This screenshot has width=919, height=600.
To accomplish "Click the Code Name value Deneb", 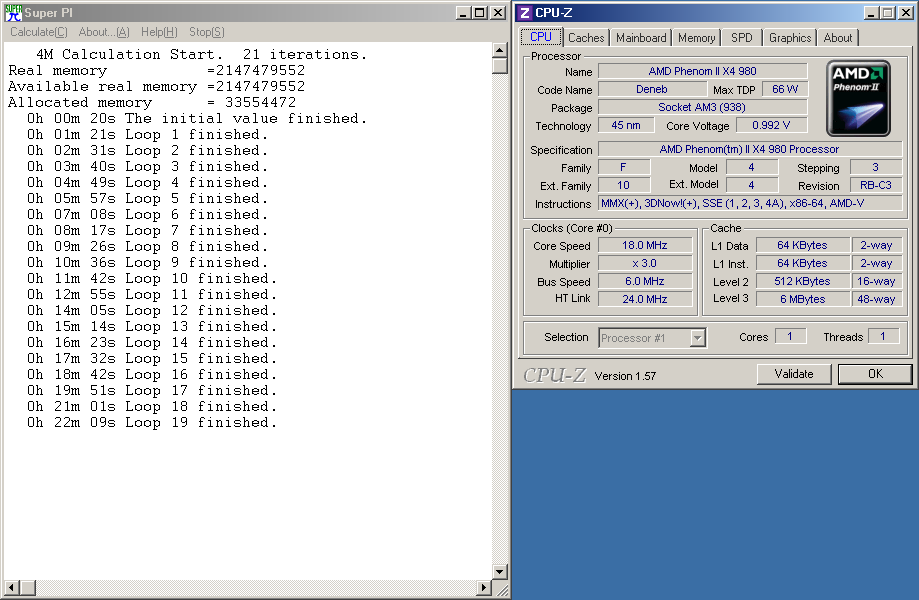I will [652, 89].
